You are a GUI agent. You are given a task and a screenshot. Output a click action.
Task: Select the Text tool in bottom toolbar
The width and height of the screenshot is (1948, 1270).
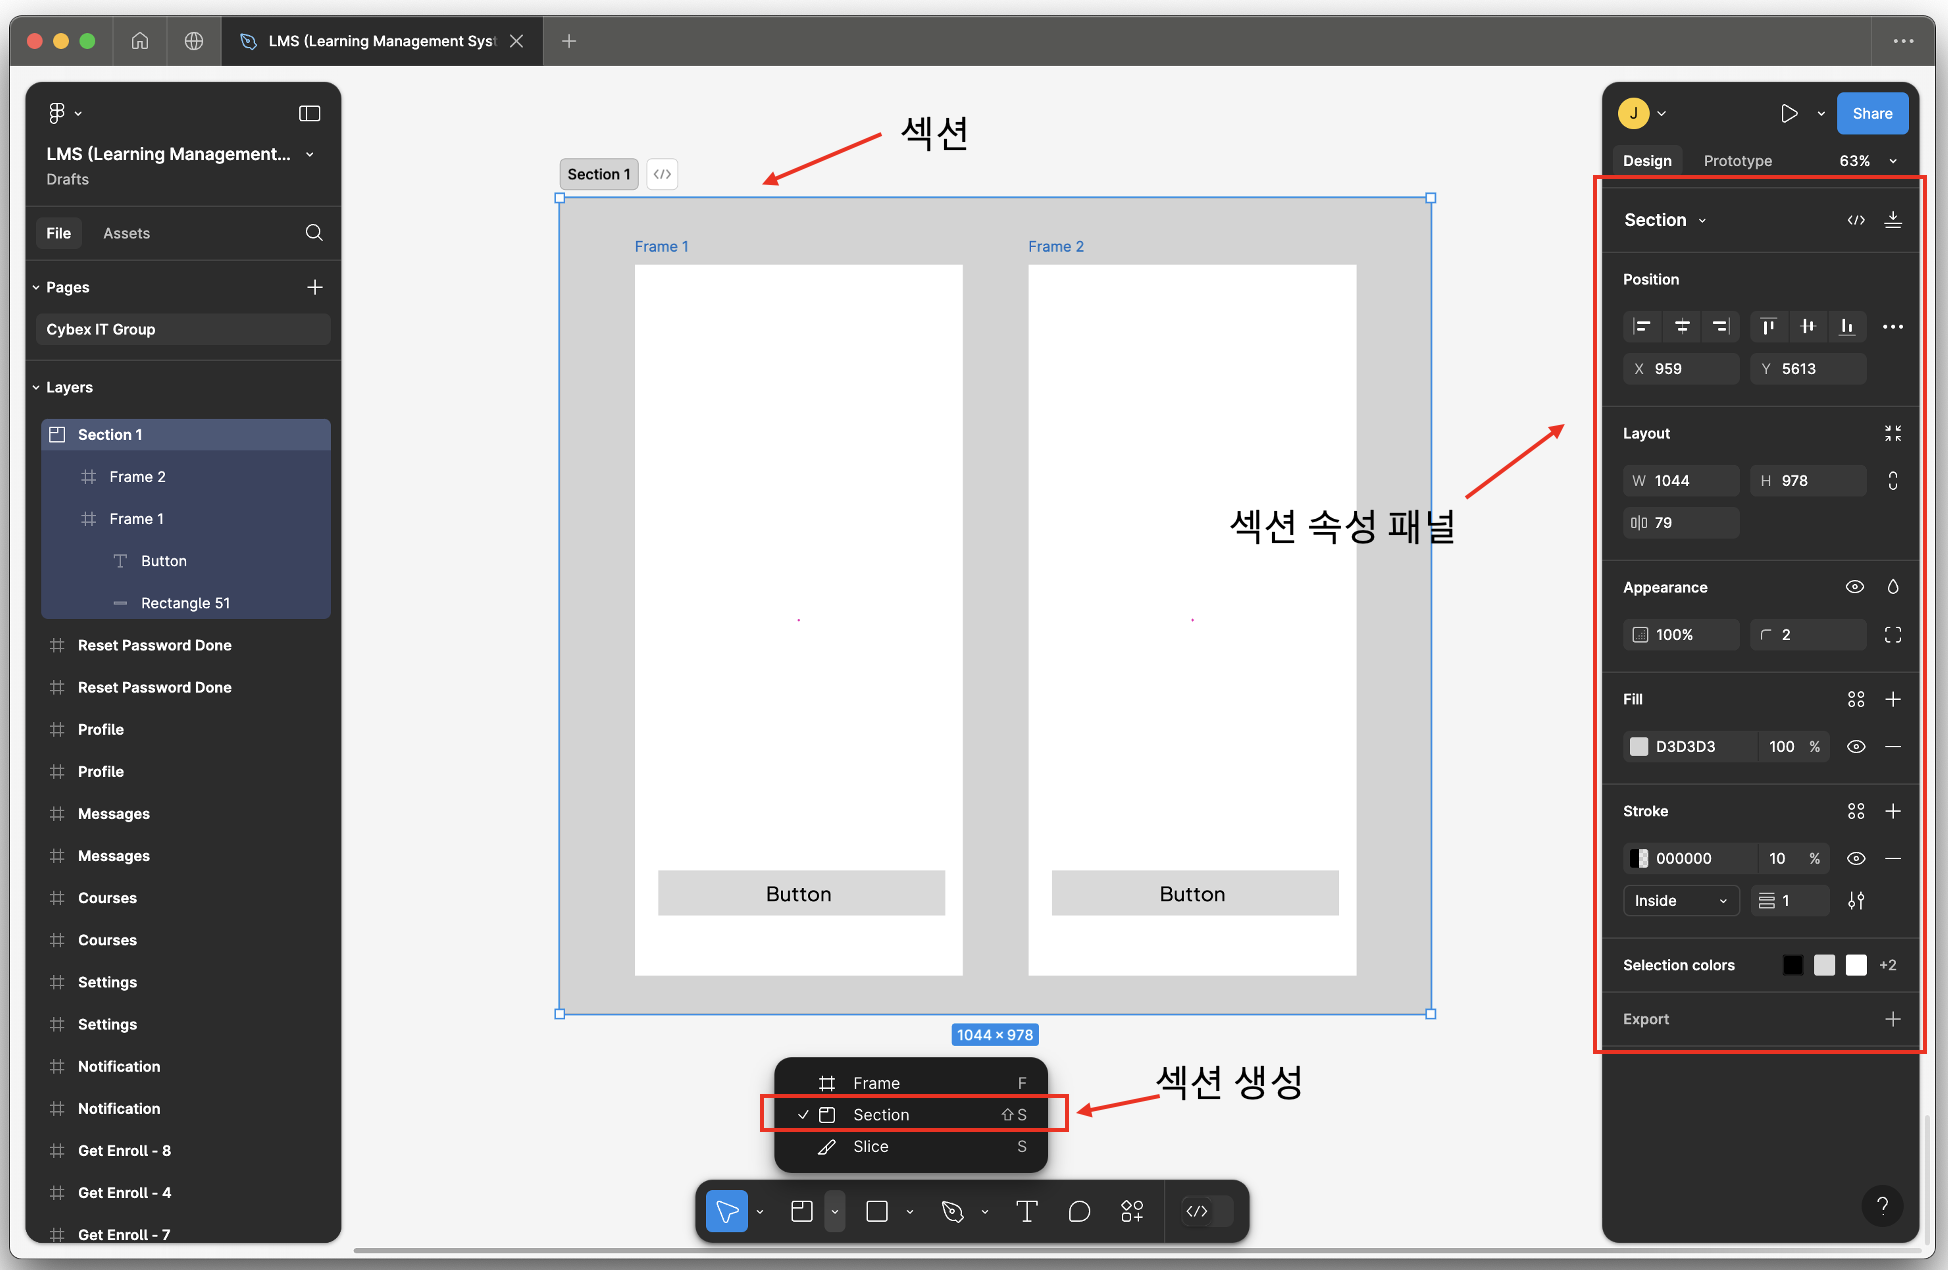(x=1026, y=1211)
